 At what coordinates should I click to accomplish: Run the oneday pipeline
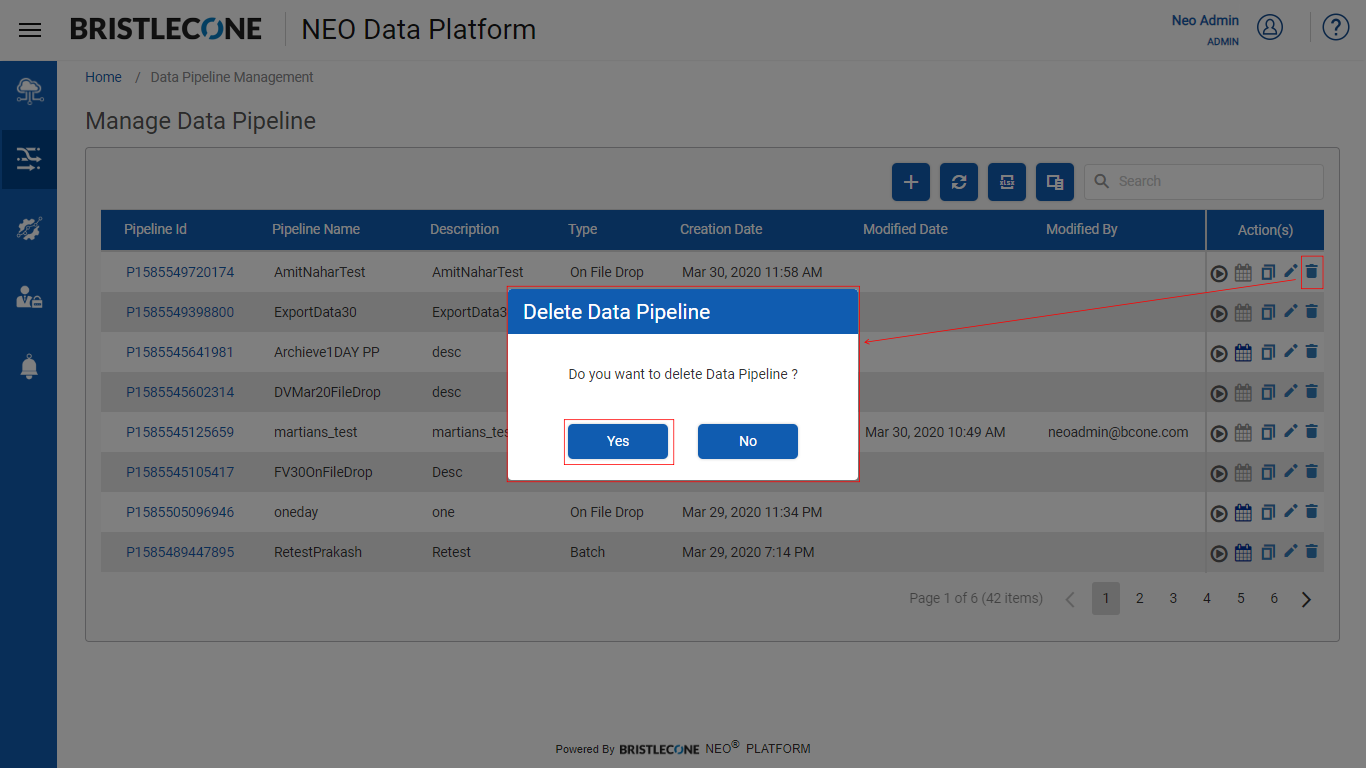pyautogui.click(x=1219, y=513)
